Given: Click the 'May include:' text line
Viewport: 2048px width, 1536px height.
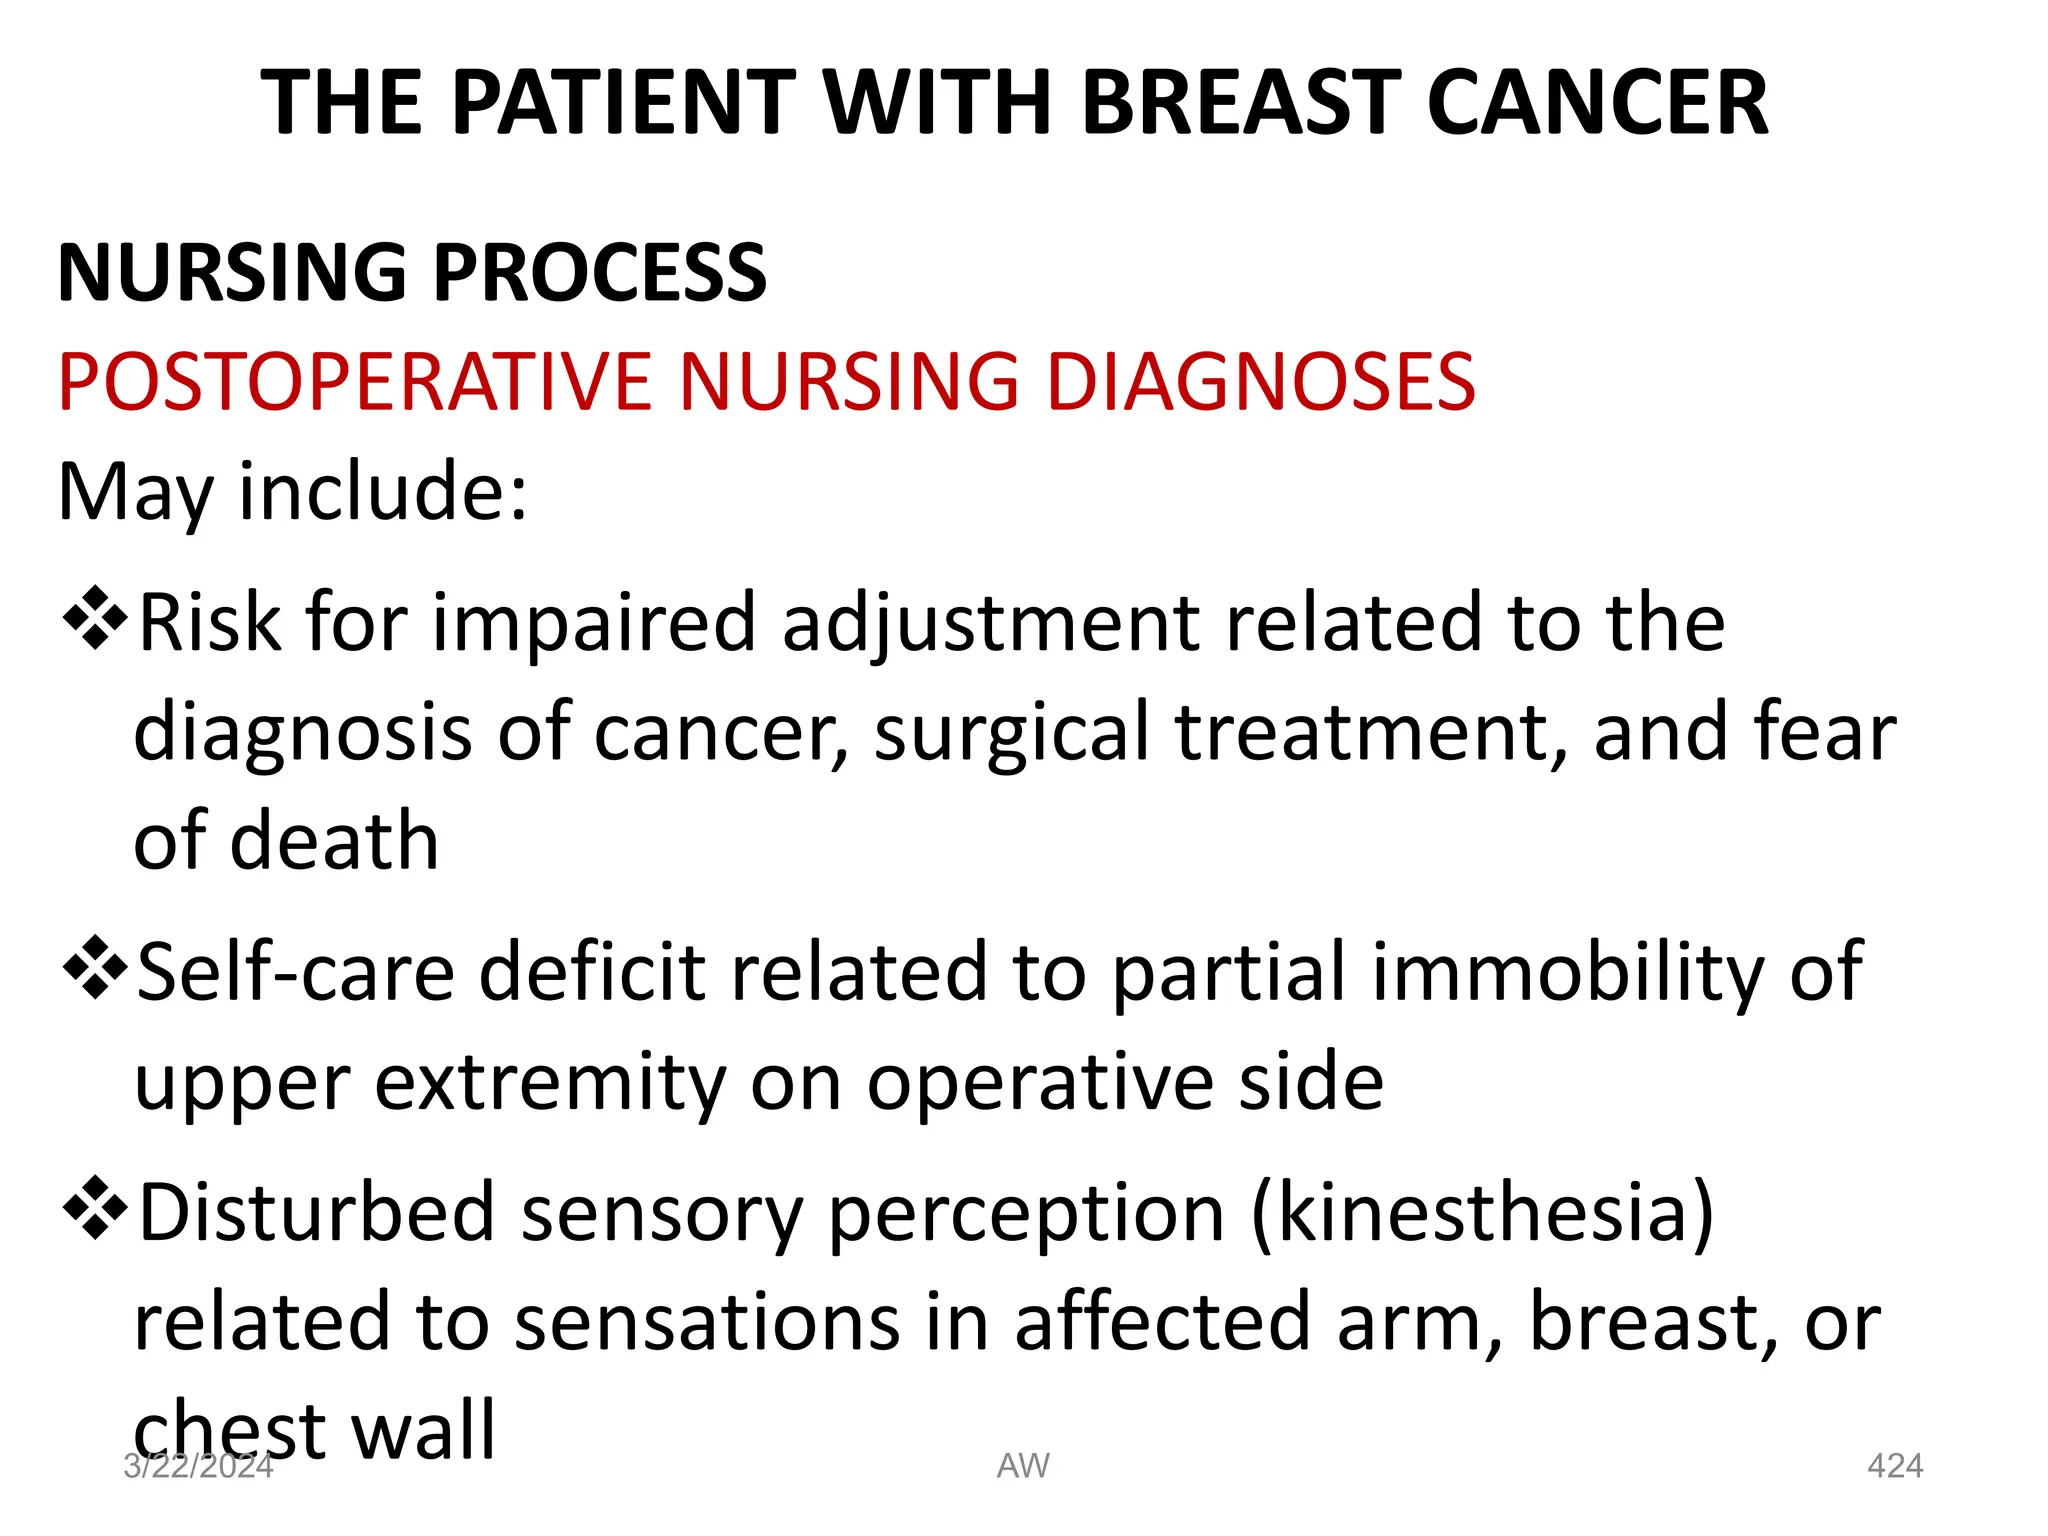Looking at the screenshot, I should click(x=293, y=492).
